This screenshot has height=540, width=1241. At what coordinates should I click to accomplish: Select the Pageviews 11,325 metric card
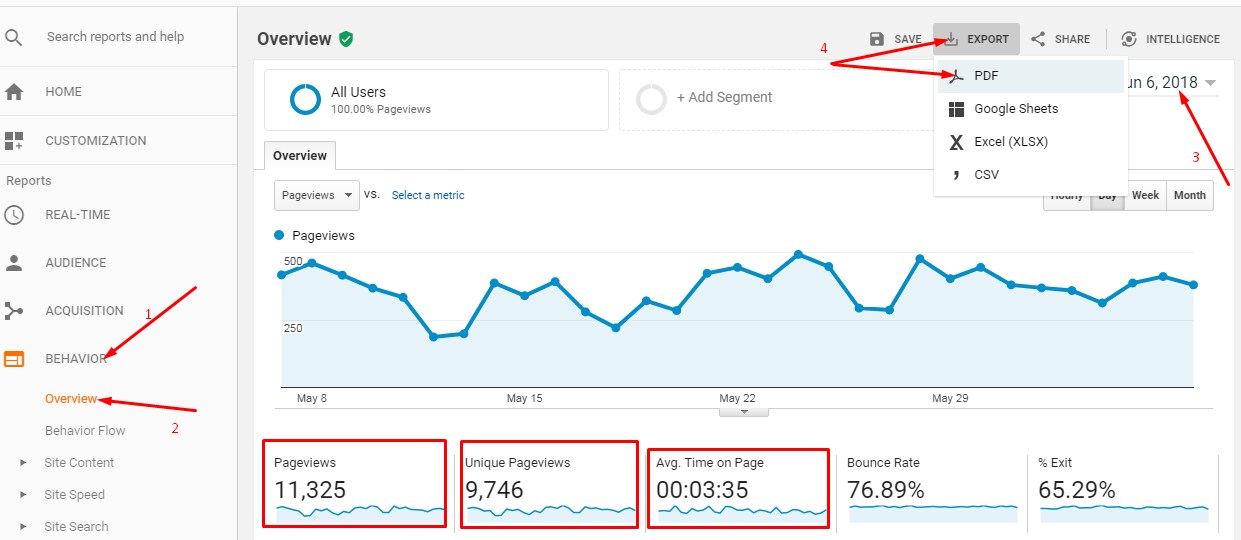[354, 484]
